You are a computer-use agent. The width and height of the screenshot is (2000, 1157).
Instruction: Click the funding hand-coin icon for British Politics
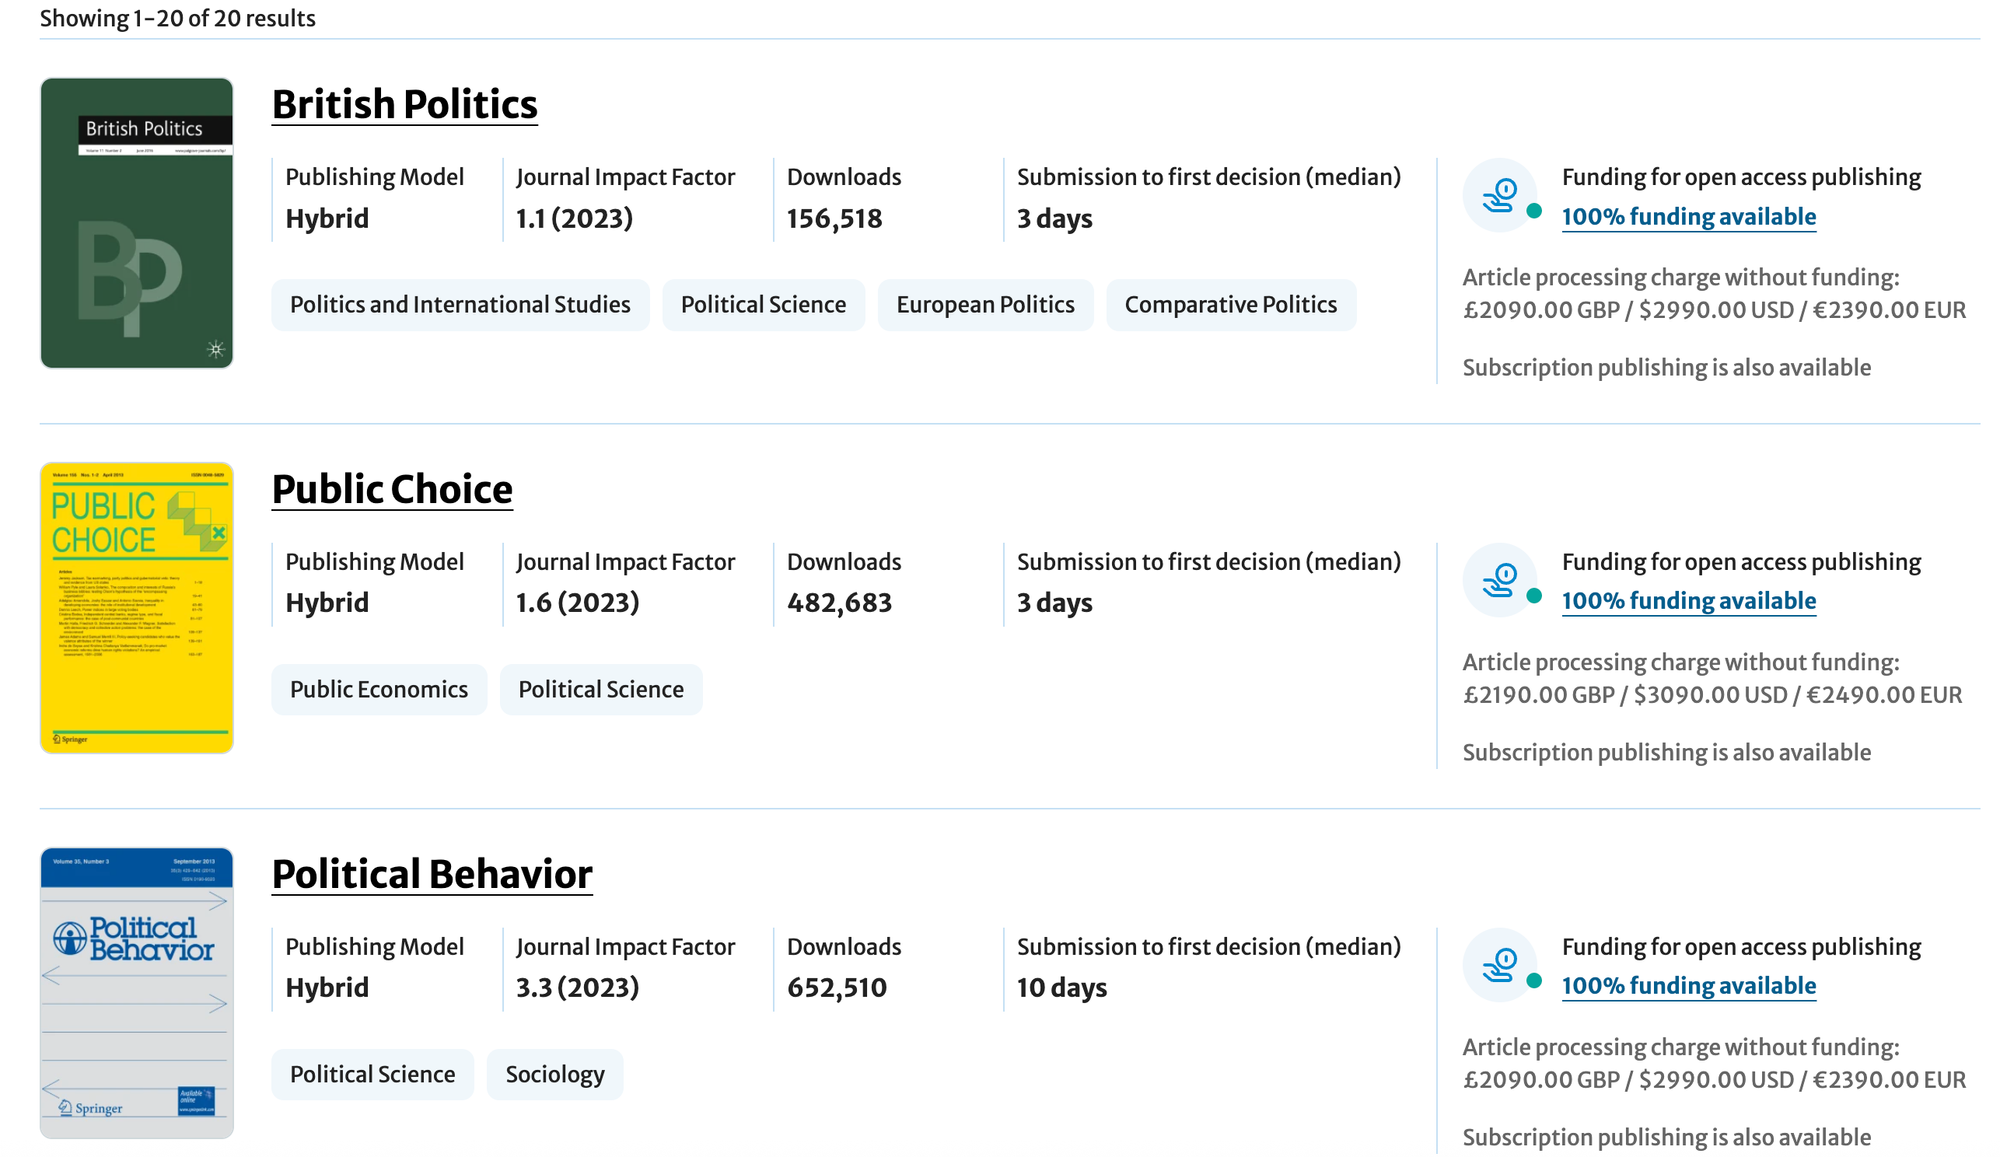[x=1500, y=195]
